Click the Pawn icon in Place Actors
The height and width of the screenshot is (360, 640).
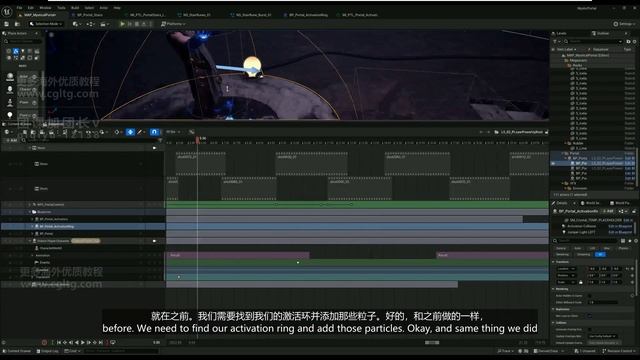pyautogui.click(x=10, y=102)
